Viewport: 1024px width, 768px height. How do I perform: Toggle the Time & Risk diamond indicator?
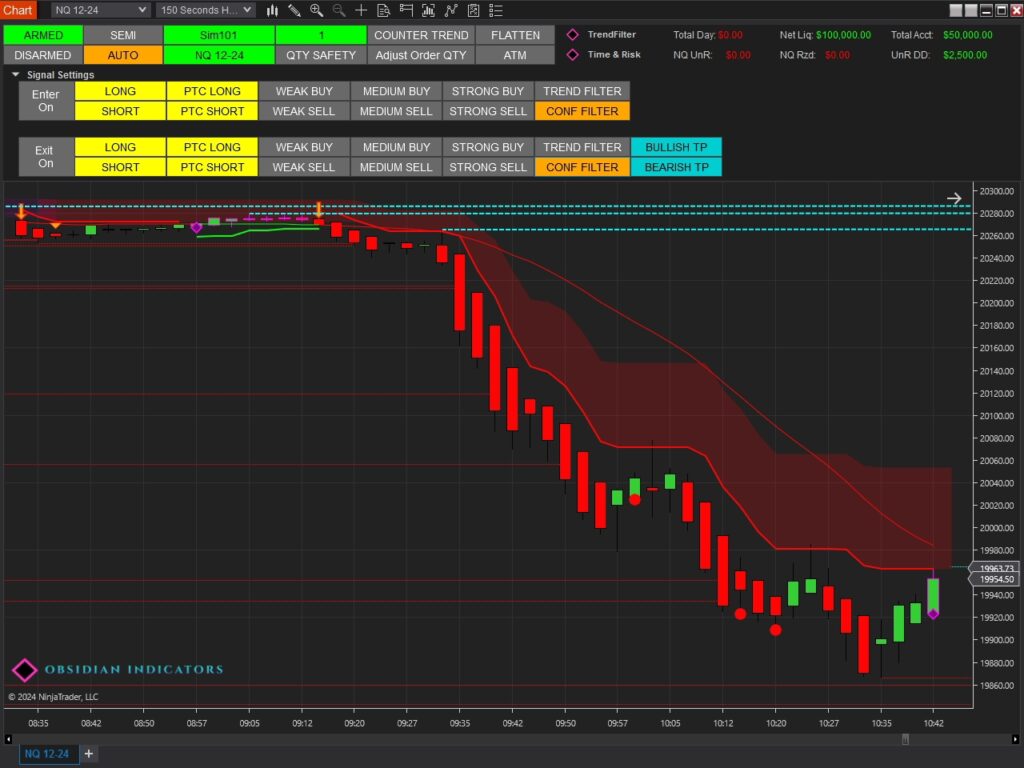tap(573, 55)
